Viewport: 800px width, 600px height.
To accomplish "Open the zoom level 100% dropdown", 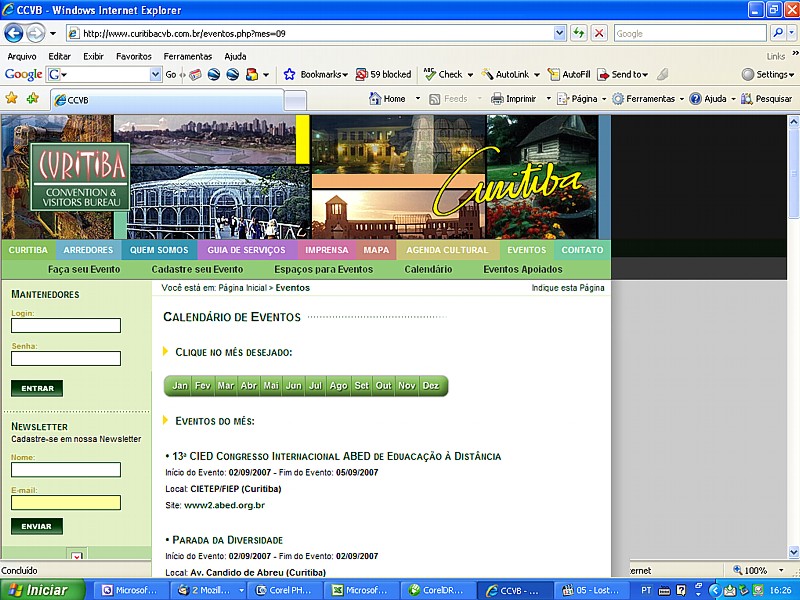I will tap(779, 571).
